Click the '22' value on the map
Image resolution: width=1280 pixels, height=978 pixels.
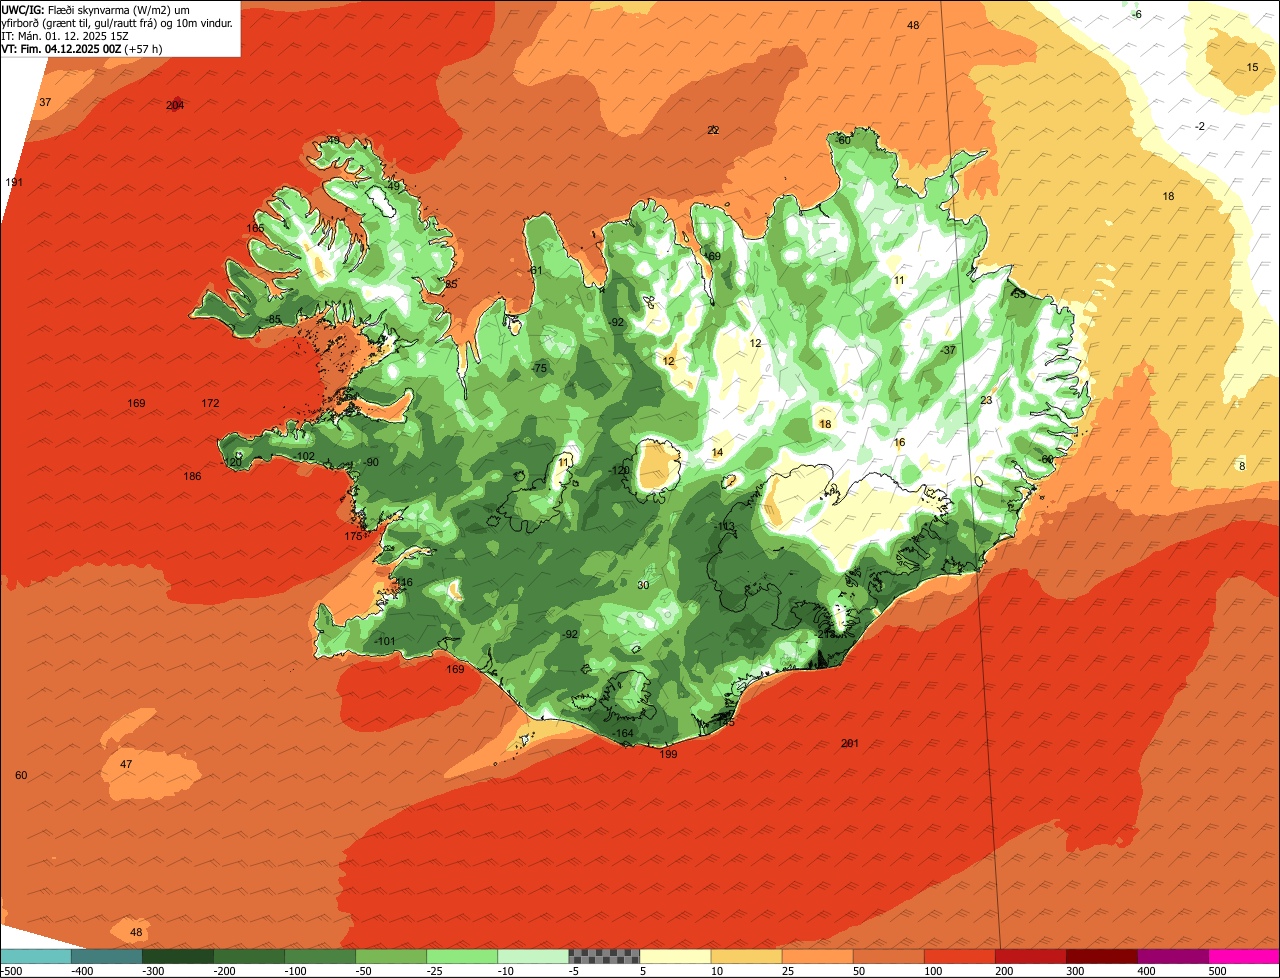pos(713,130)
